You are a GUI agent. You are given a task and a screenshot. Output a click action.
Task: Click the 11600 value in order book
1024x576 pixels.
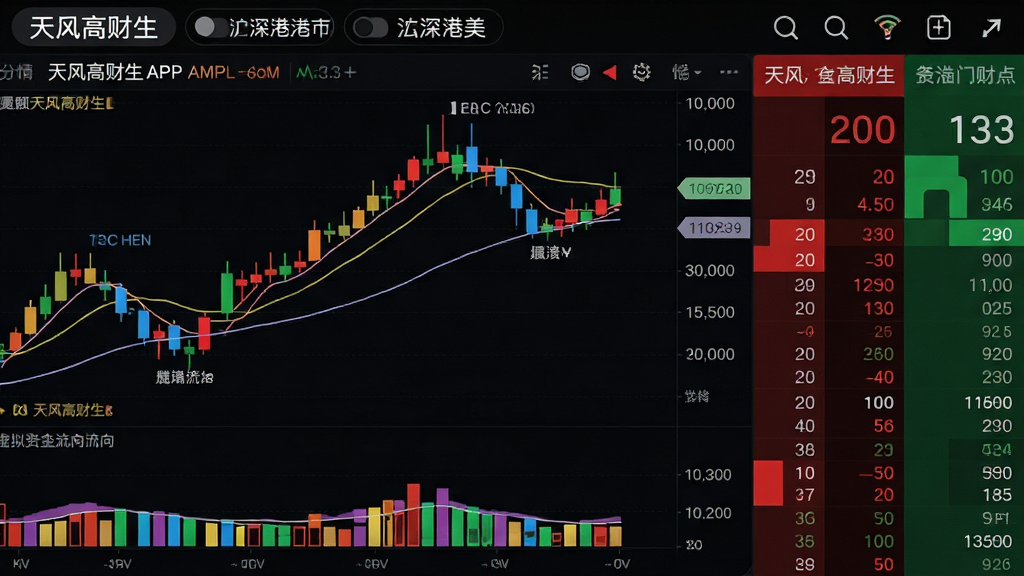(x=988, y=403)
